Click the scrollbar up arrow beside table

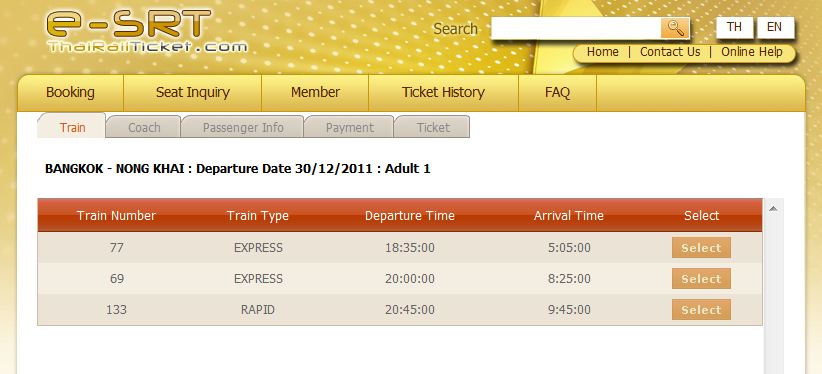pyautogui.click(x=773, y=209)
